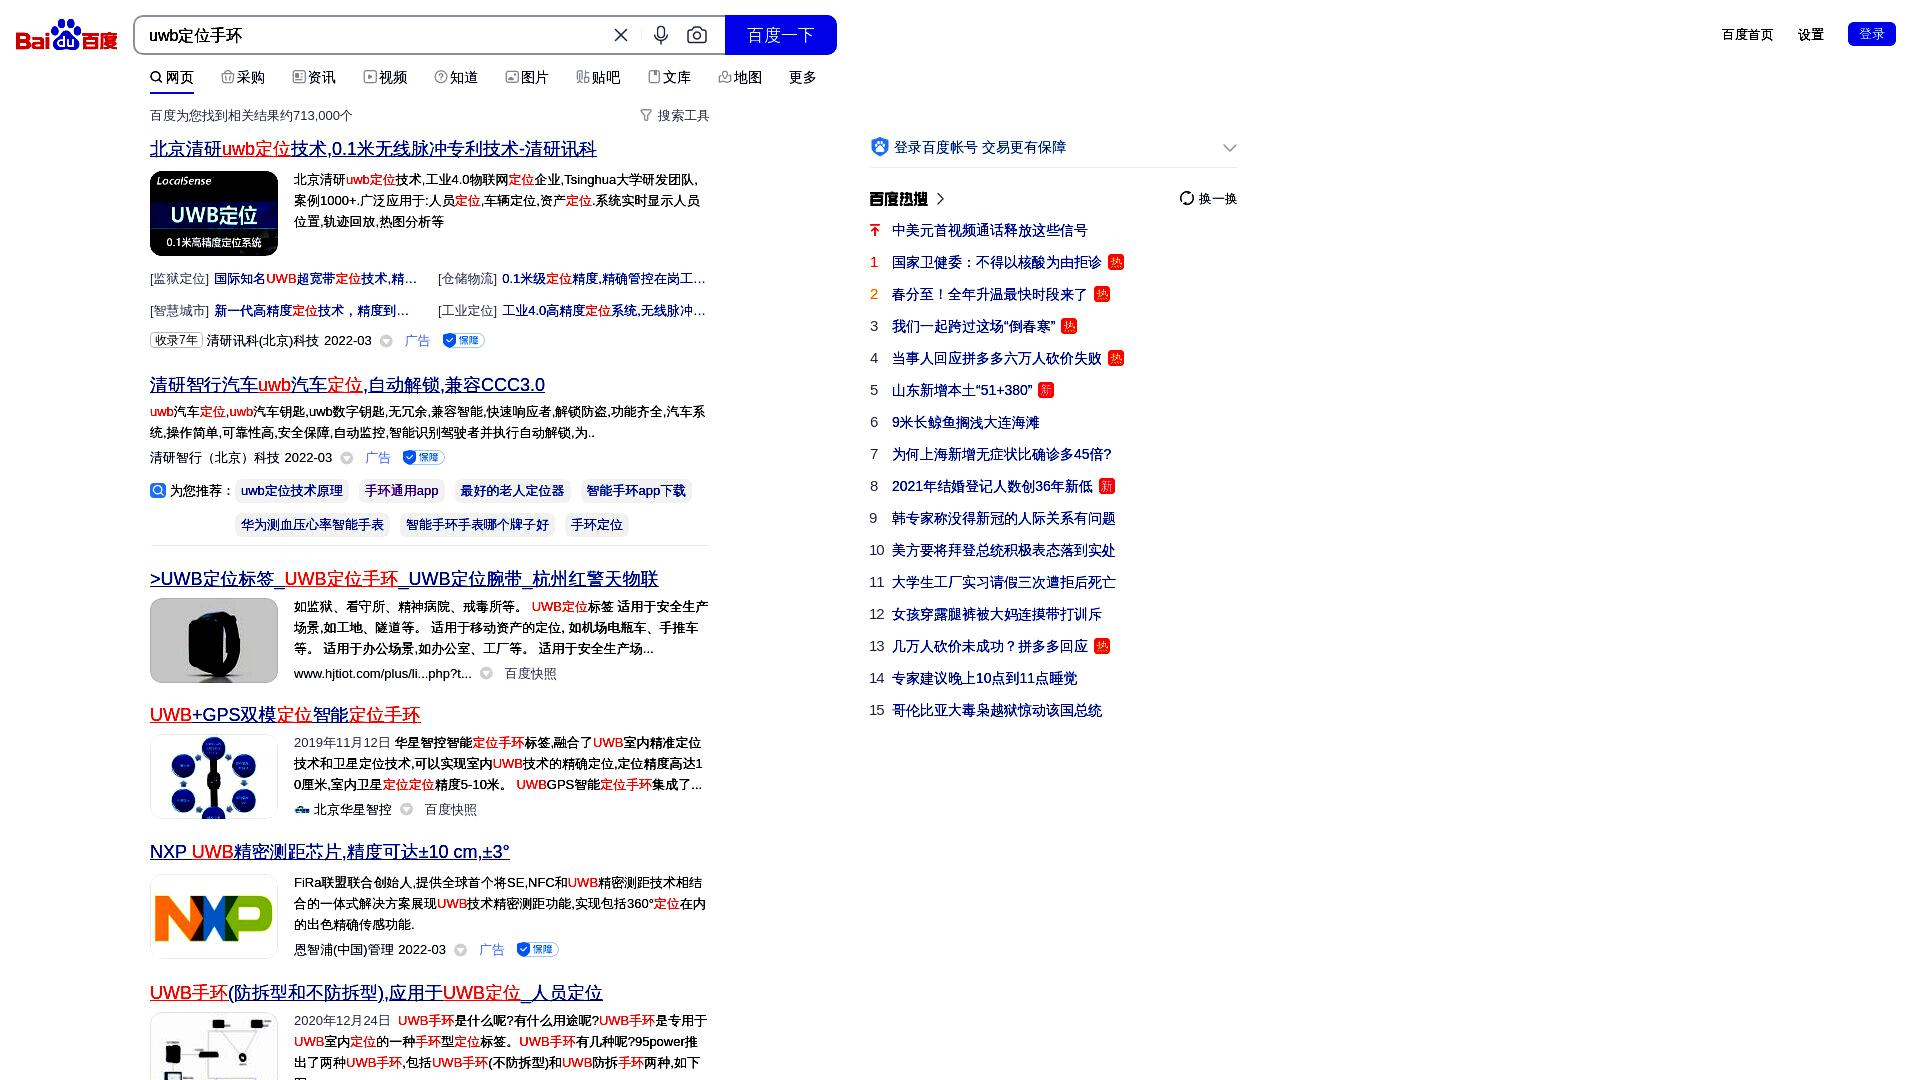Open UWB手环(防拆型和不防拆型) result title
This screenshot has height=1080, width=1920.
coord(376,993)
